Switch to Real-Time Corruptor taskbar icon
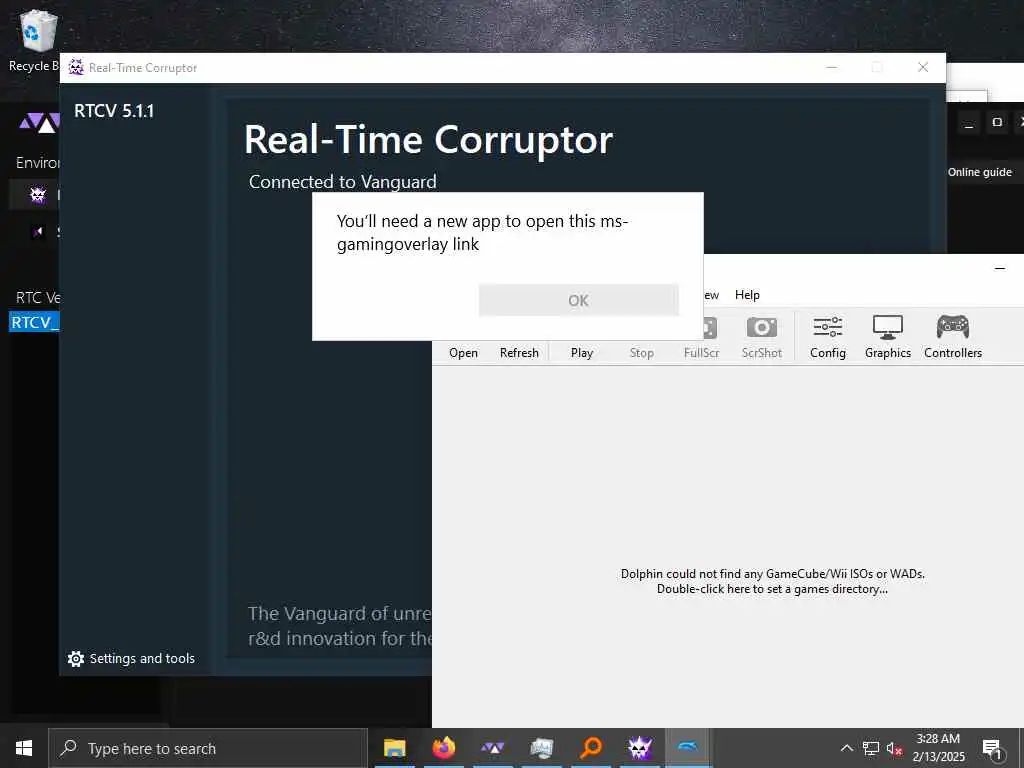 [x=639, y=748]
